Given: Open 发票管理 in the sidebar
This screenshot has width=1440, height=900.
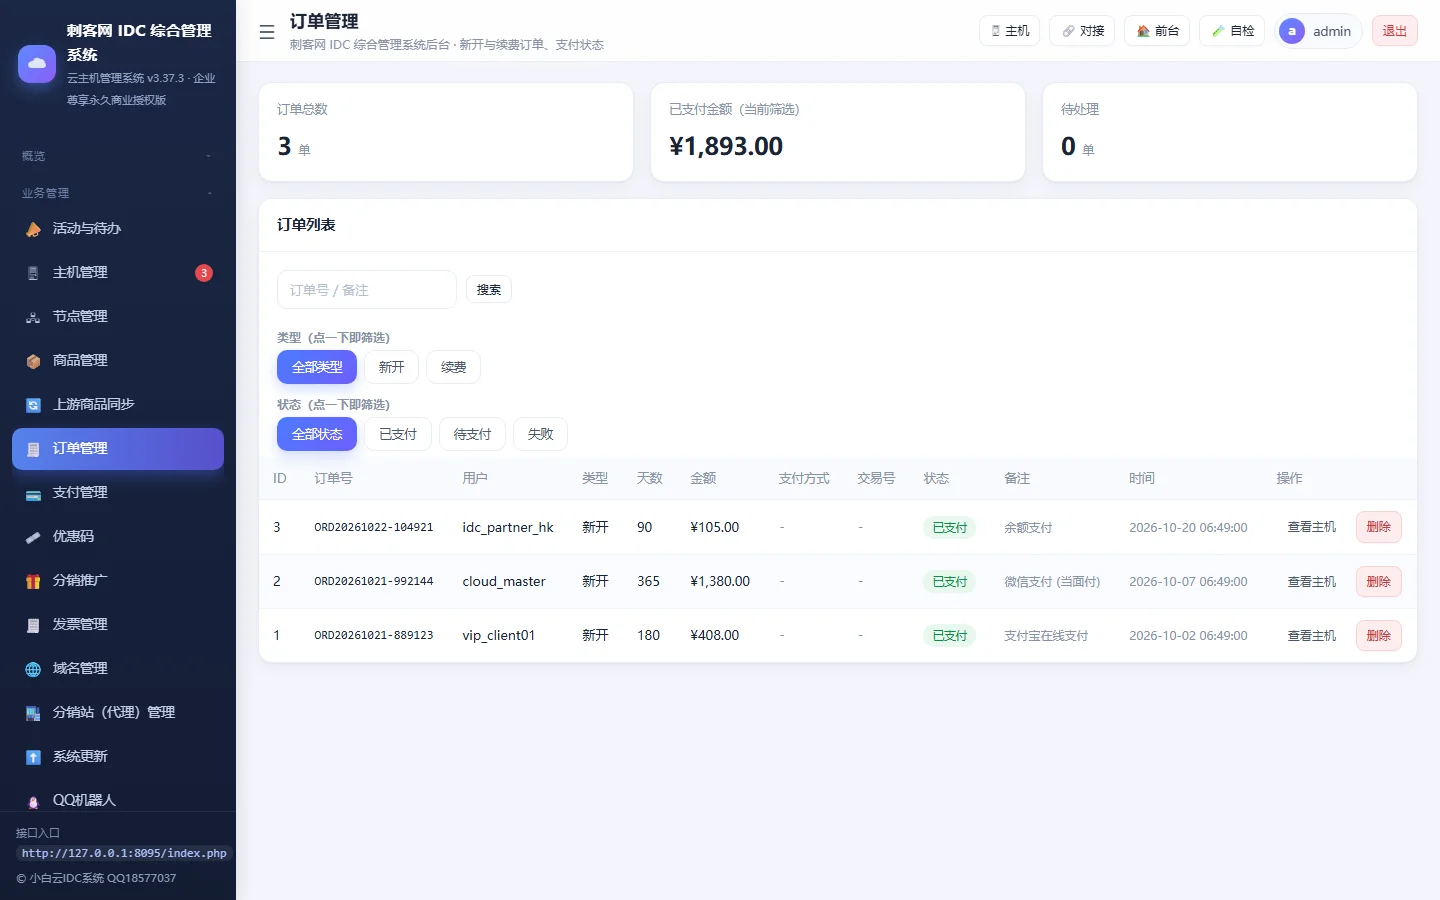Looking at the screenshot, I should [118, 625].
